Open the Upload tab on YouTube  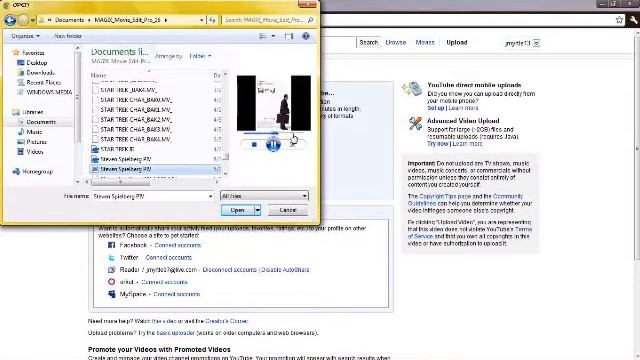pos(457,42)
